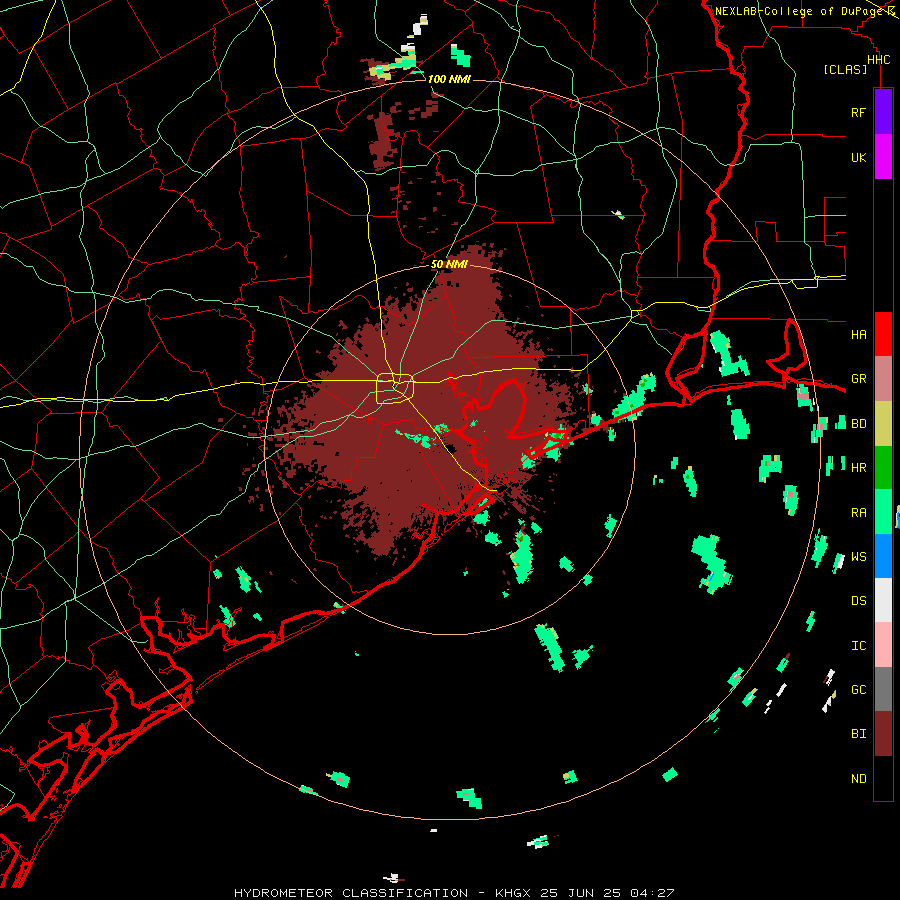This screenshot has height=900, width=900.
Task: Click the "GC" legend label
Action: (859, 689)
